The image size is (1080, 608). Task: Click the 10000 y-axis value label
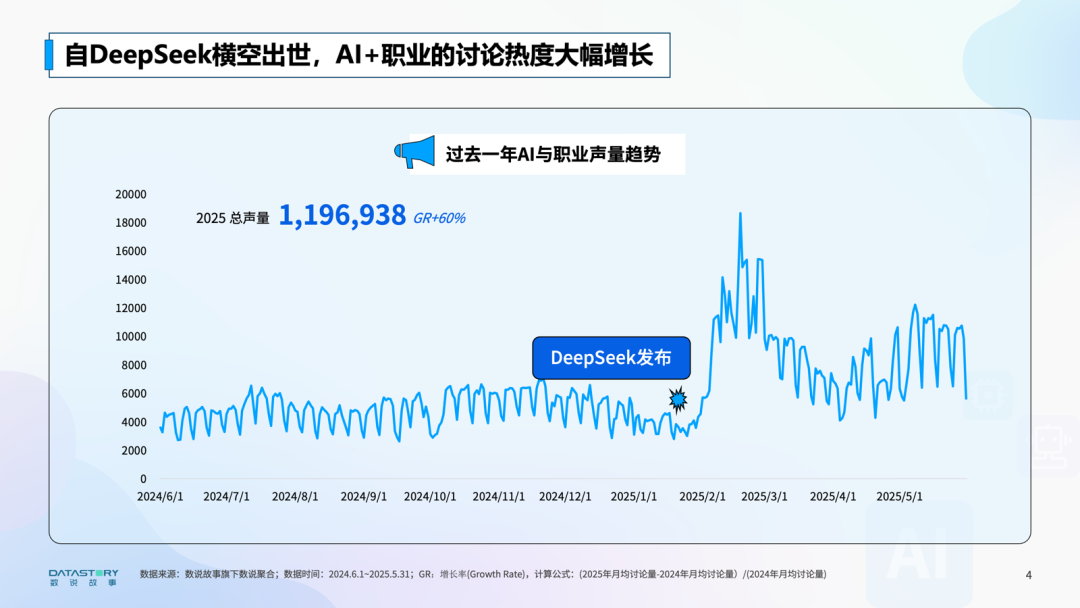[130, 337]
